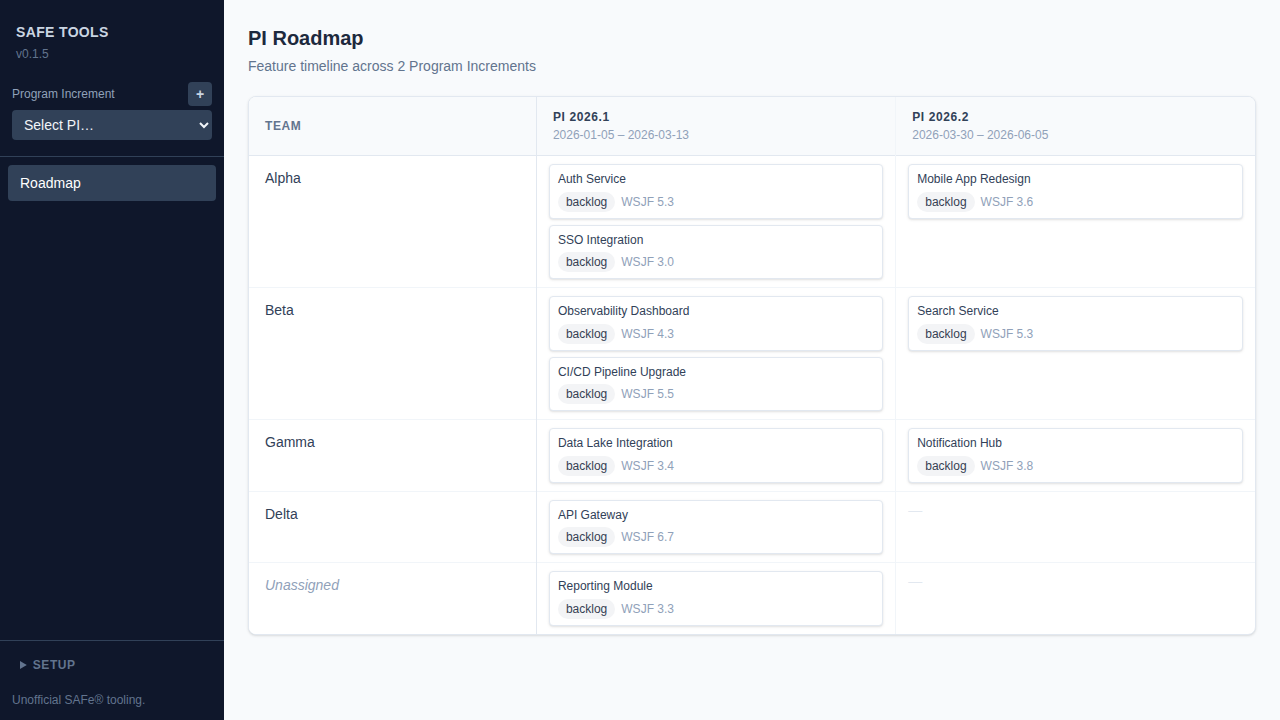Click the SAFE TOOLS app title
The image size is (1280, 720).
point(62,32)
